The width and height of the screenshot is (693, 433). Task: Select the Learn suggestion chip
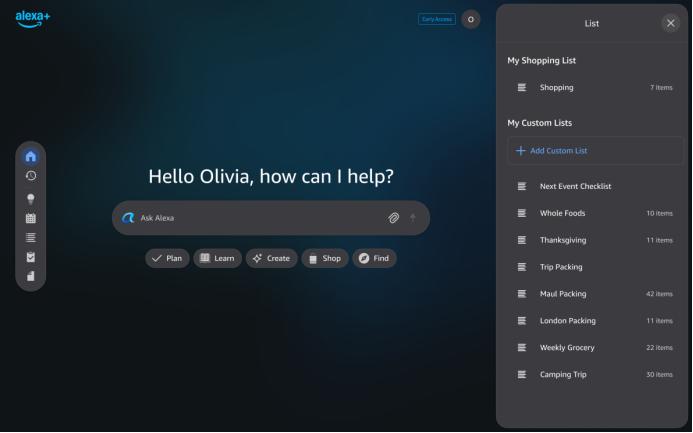(217, 258)
